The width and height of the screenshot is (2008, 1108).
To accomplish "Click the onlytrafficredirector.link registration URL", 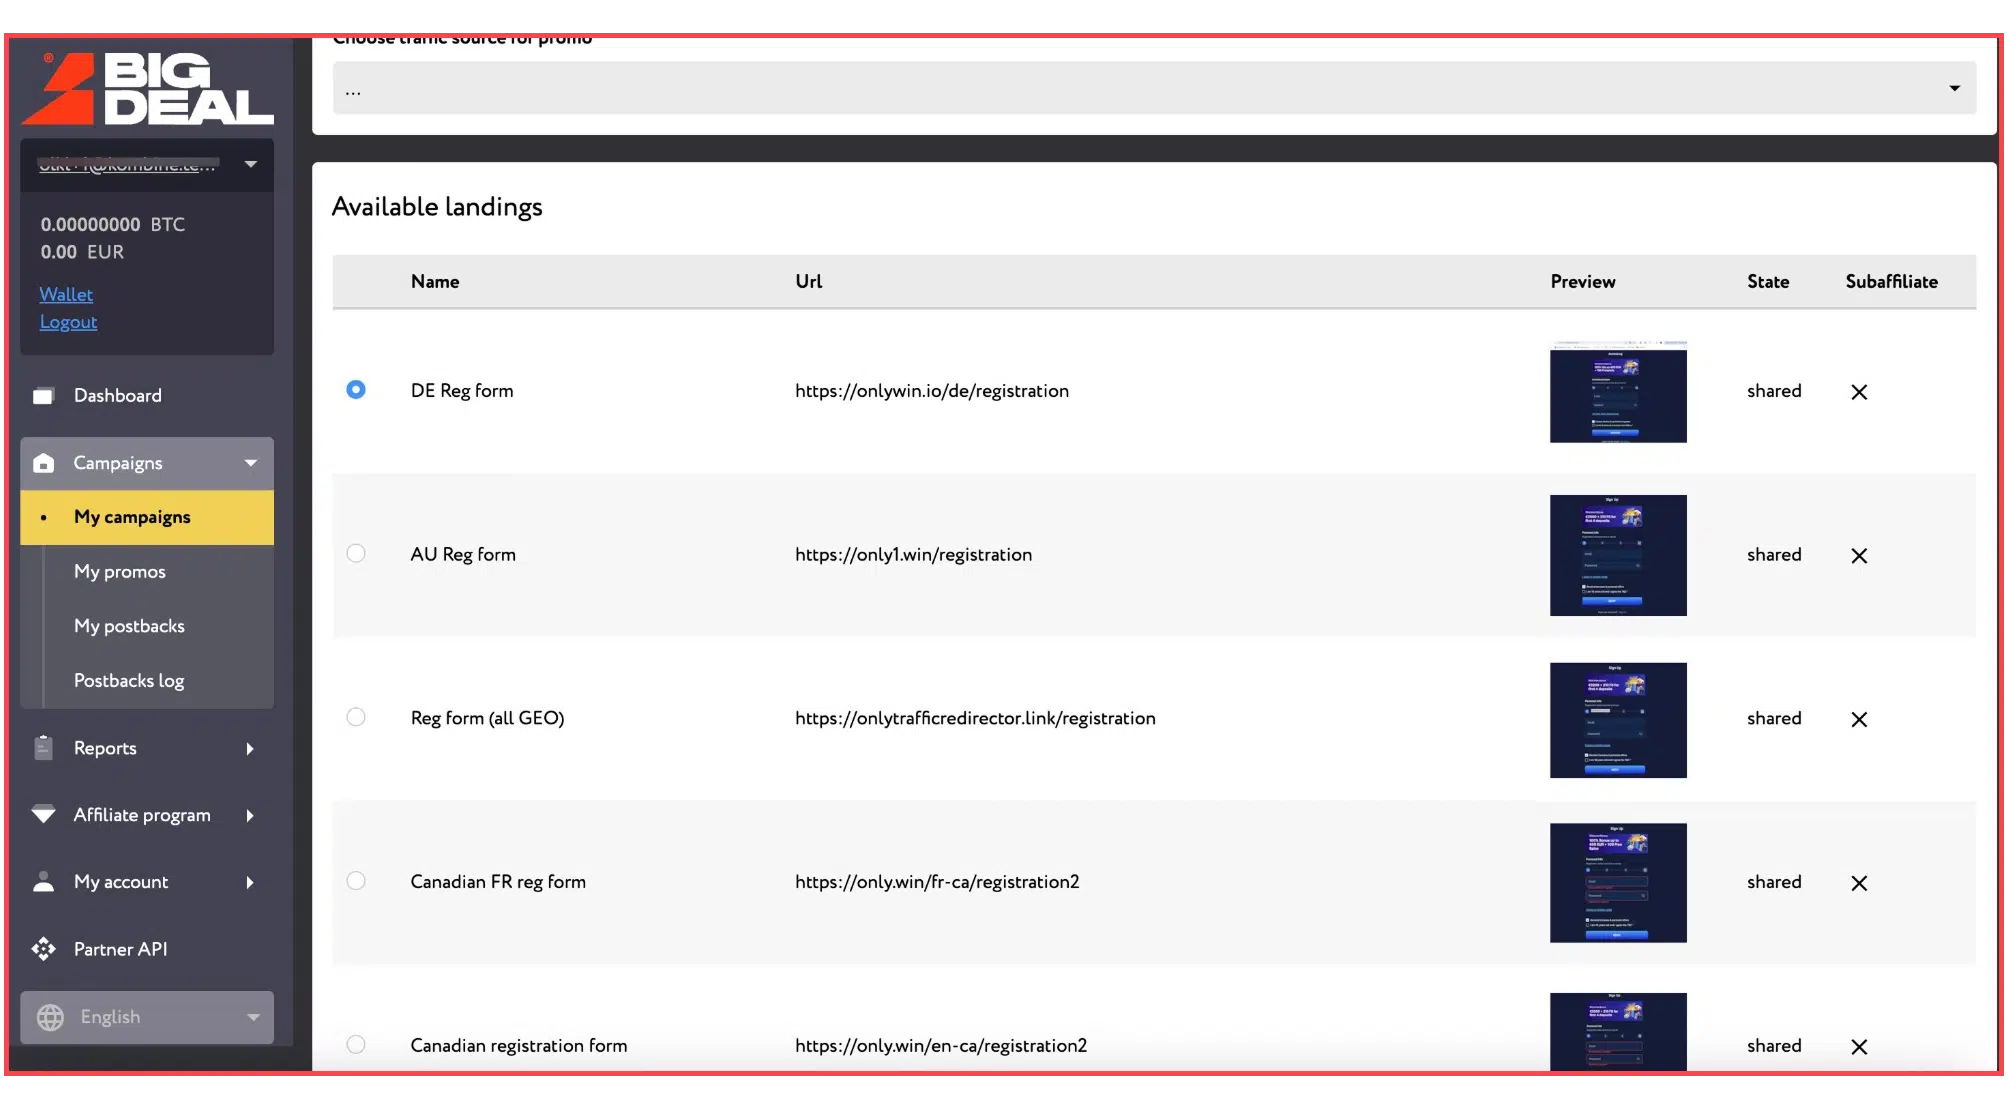I will pyautogui.click(x=975, y=718).
